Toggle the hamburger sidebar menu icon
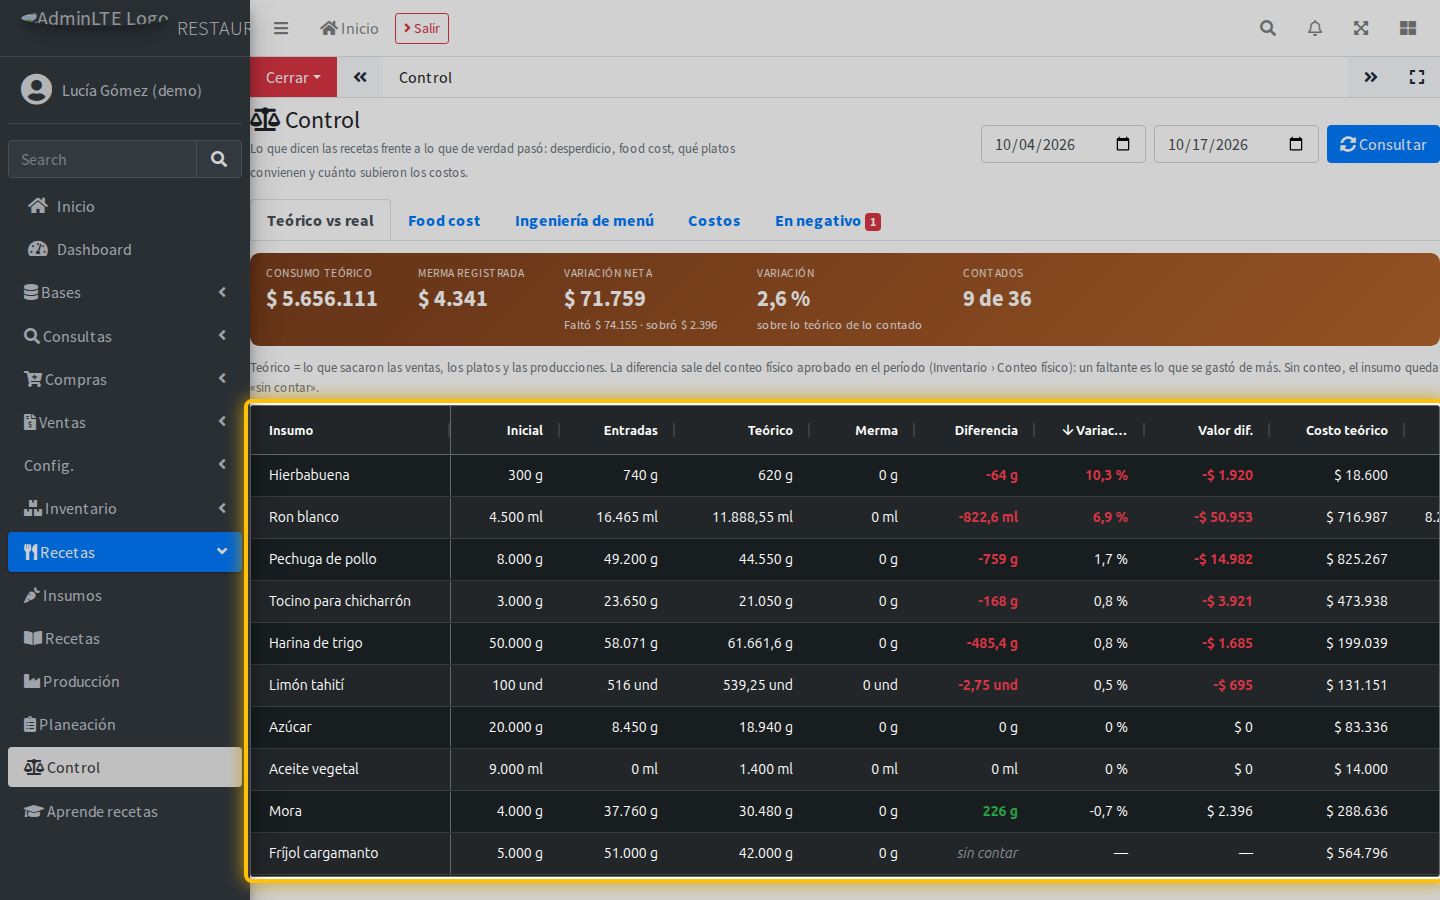Screen dimensions: 1440x900 click(x=281, y=28)
